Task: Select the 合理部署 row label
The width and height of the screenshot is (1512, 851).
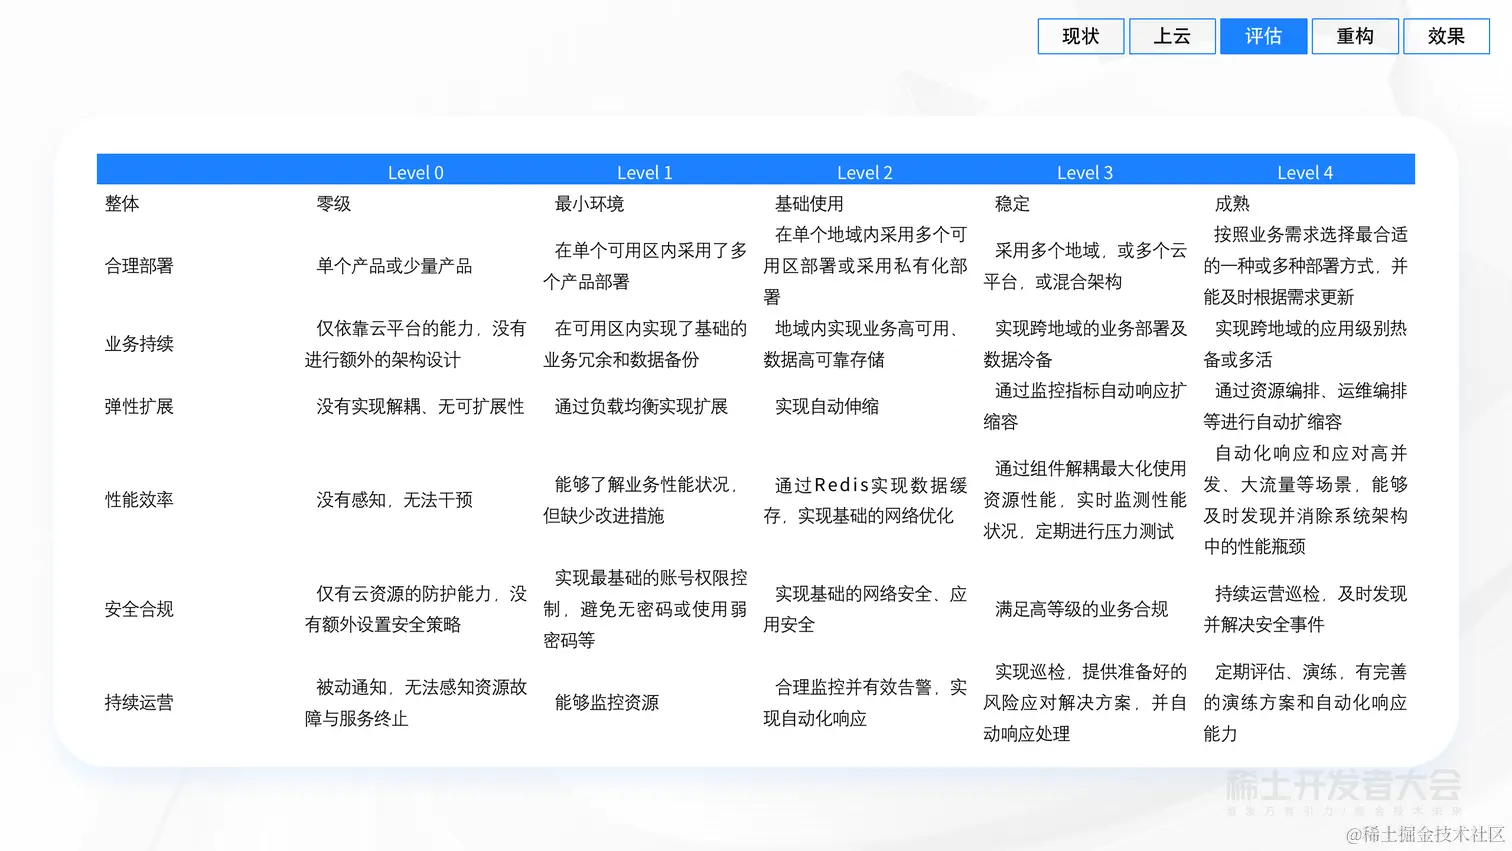Action: tap(139, 265)
